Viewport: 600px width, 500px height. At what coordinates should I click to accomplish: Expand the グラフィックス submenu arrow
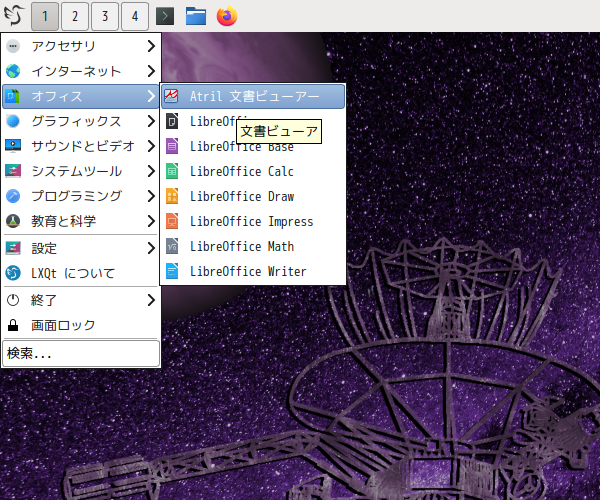[151, 121]
